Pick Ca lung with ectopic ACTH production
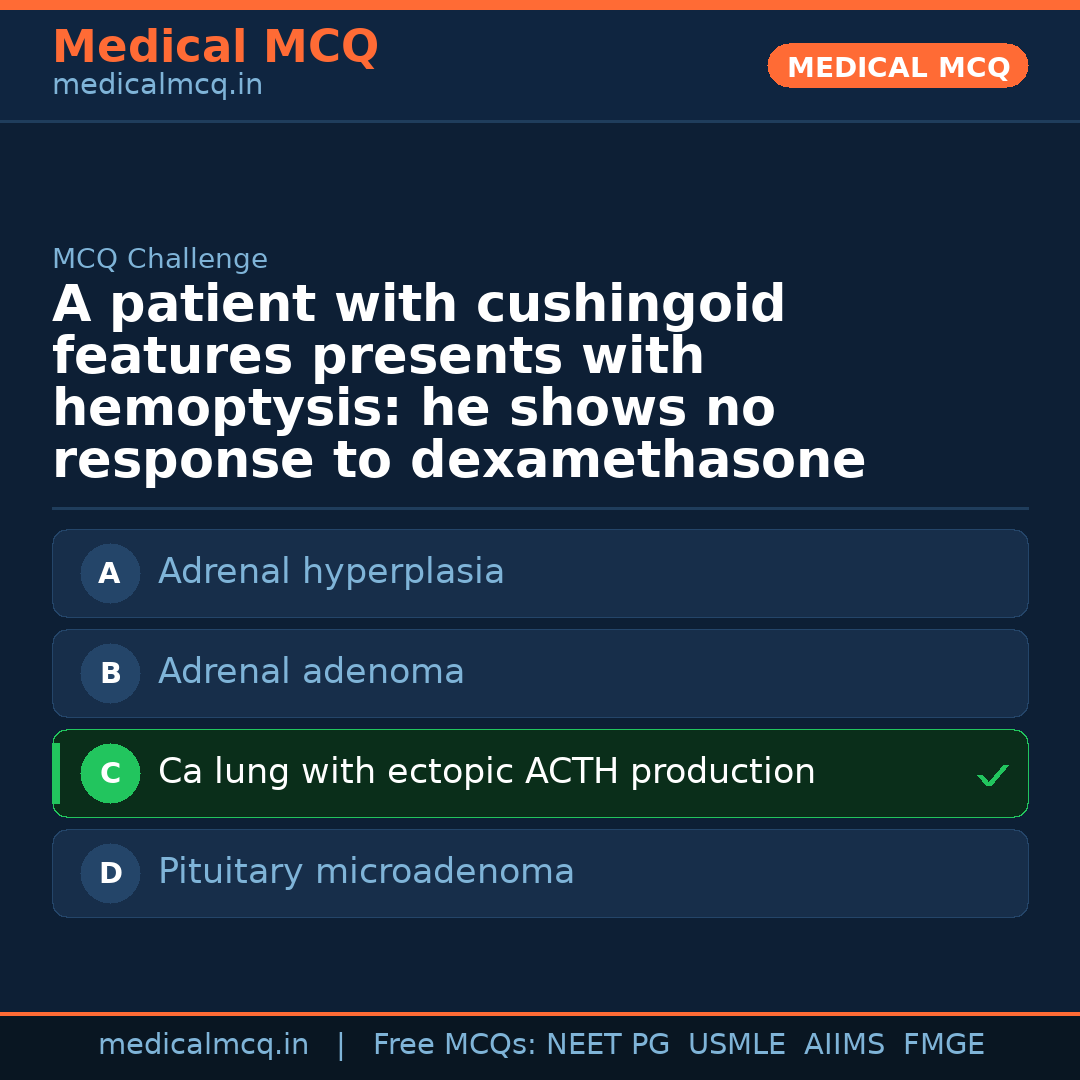1080x1080 pixels. [x=486, y=772]
